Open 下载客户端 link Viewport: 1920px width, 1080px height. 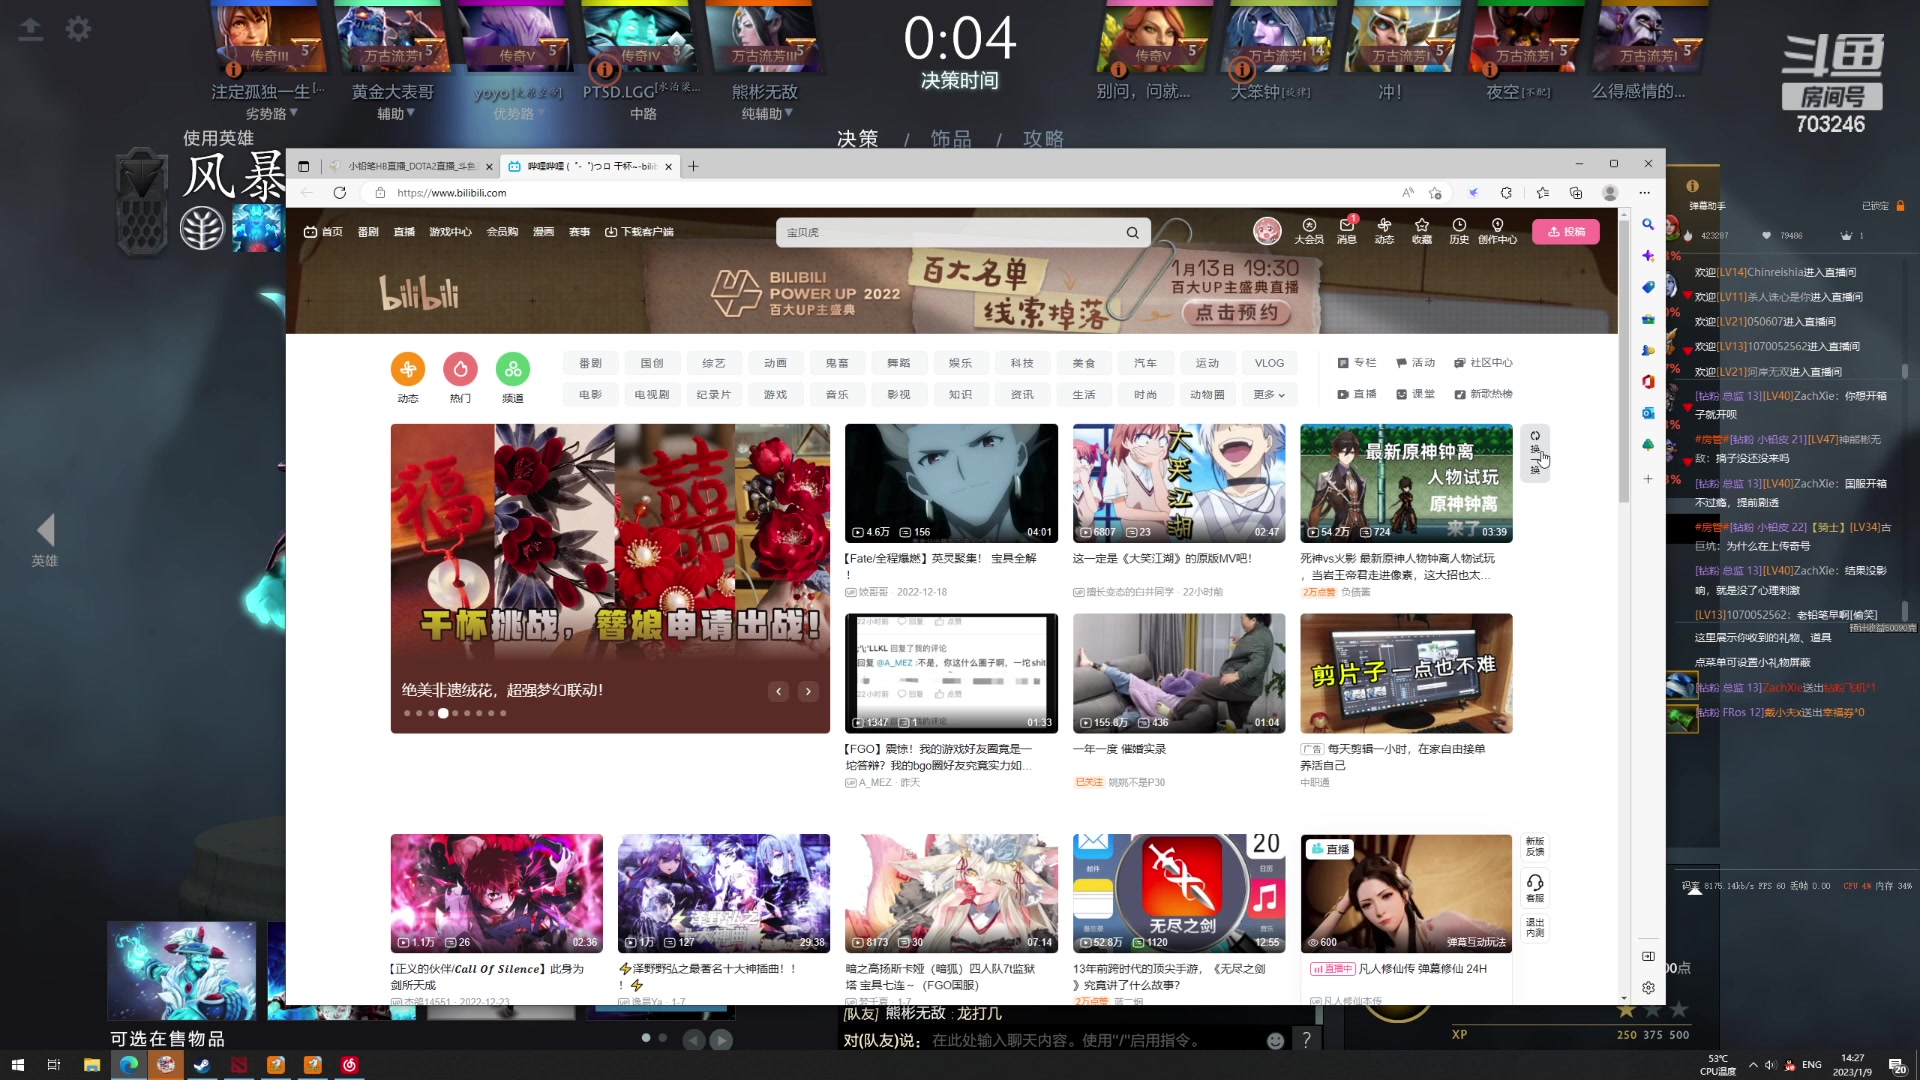tap(639, 232)
